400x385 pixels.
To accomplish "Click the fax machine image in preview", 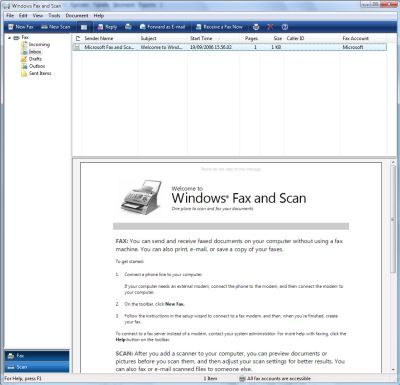I will pyautogui.click(x=141, y=196).
